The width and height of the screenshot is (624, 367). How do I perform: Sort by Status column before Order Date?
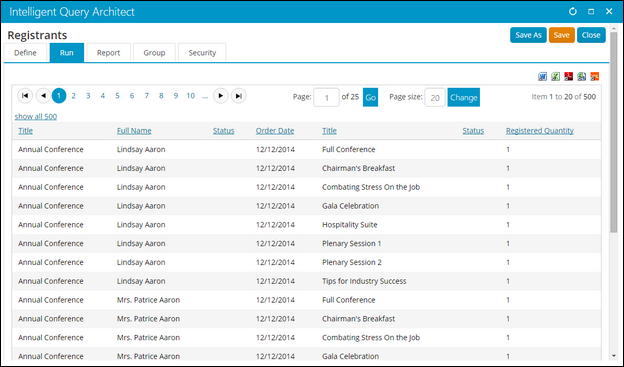(223, 131)
